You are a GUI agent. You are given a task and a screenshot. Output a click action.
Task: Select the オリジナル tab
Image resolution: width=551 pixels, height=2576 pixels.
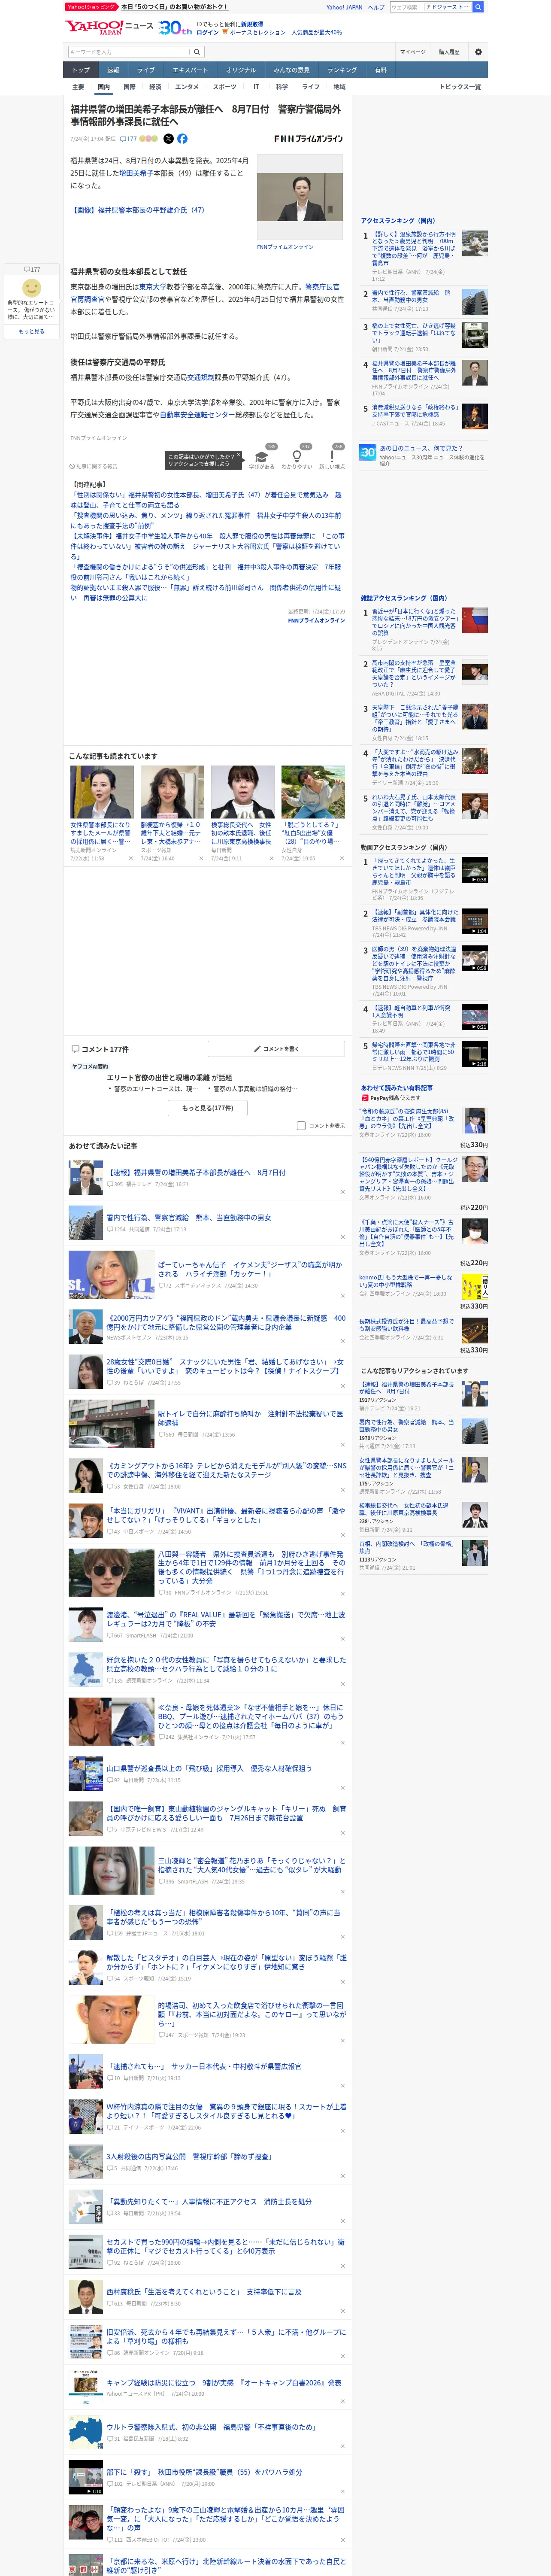[241, 70]
